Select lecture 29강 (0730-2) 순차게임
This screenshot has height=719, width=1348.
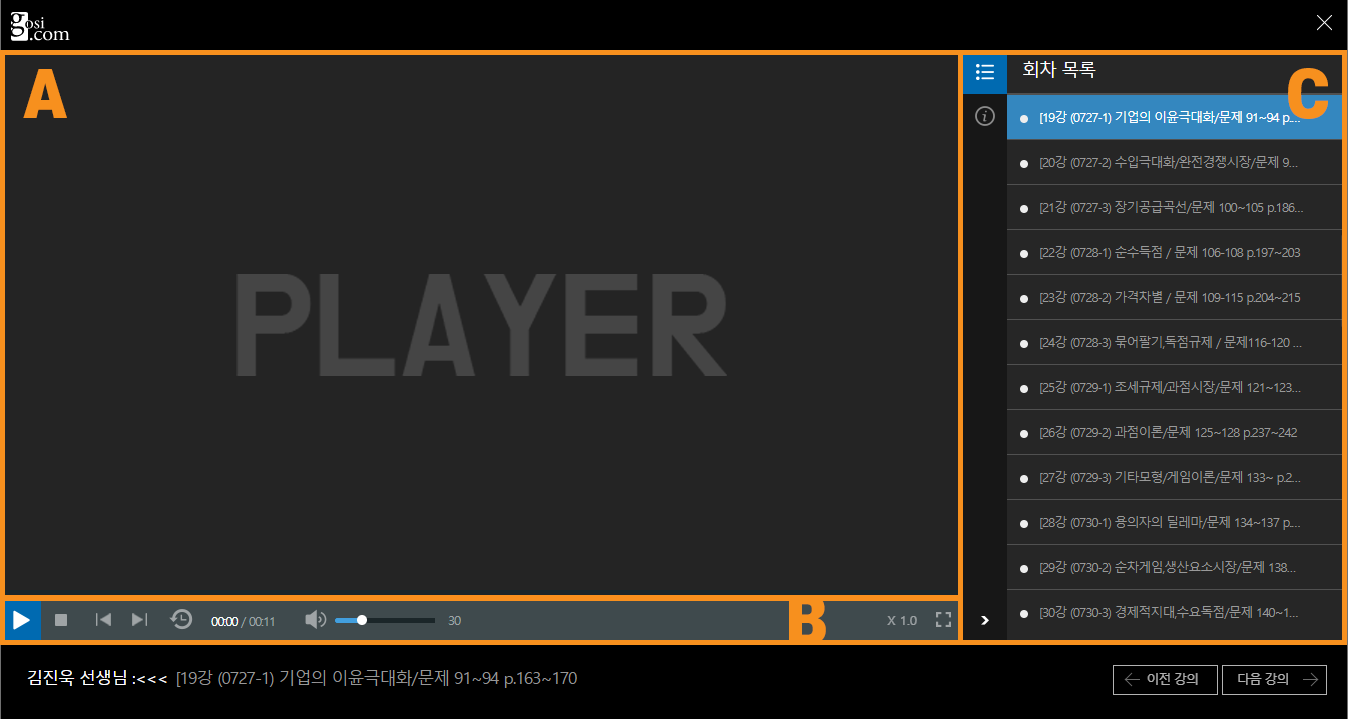(1174, 567)
